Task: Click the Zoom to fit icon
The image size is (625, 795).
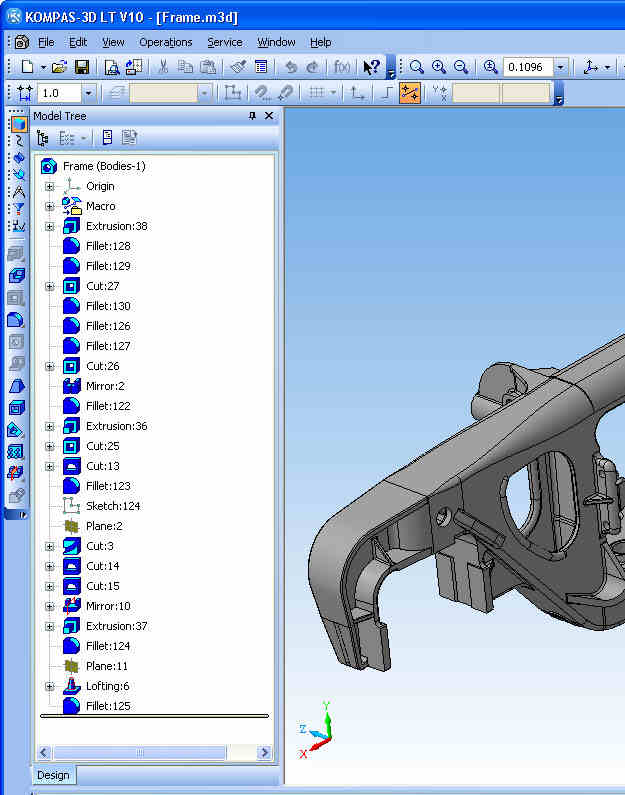Action: [x=490, y=66]
